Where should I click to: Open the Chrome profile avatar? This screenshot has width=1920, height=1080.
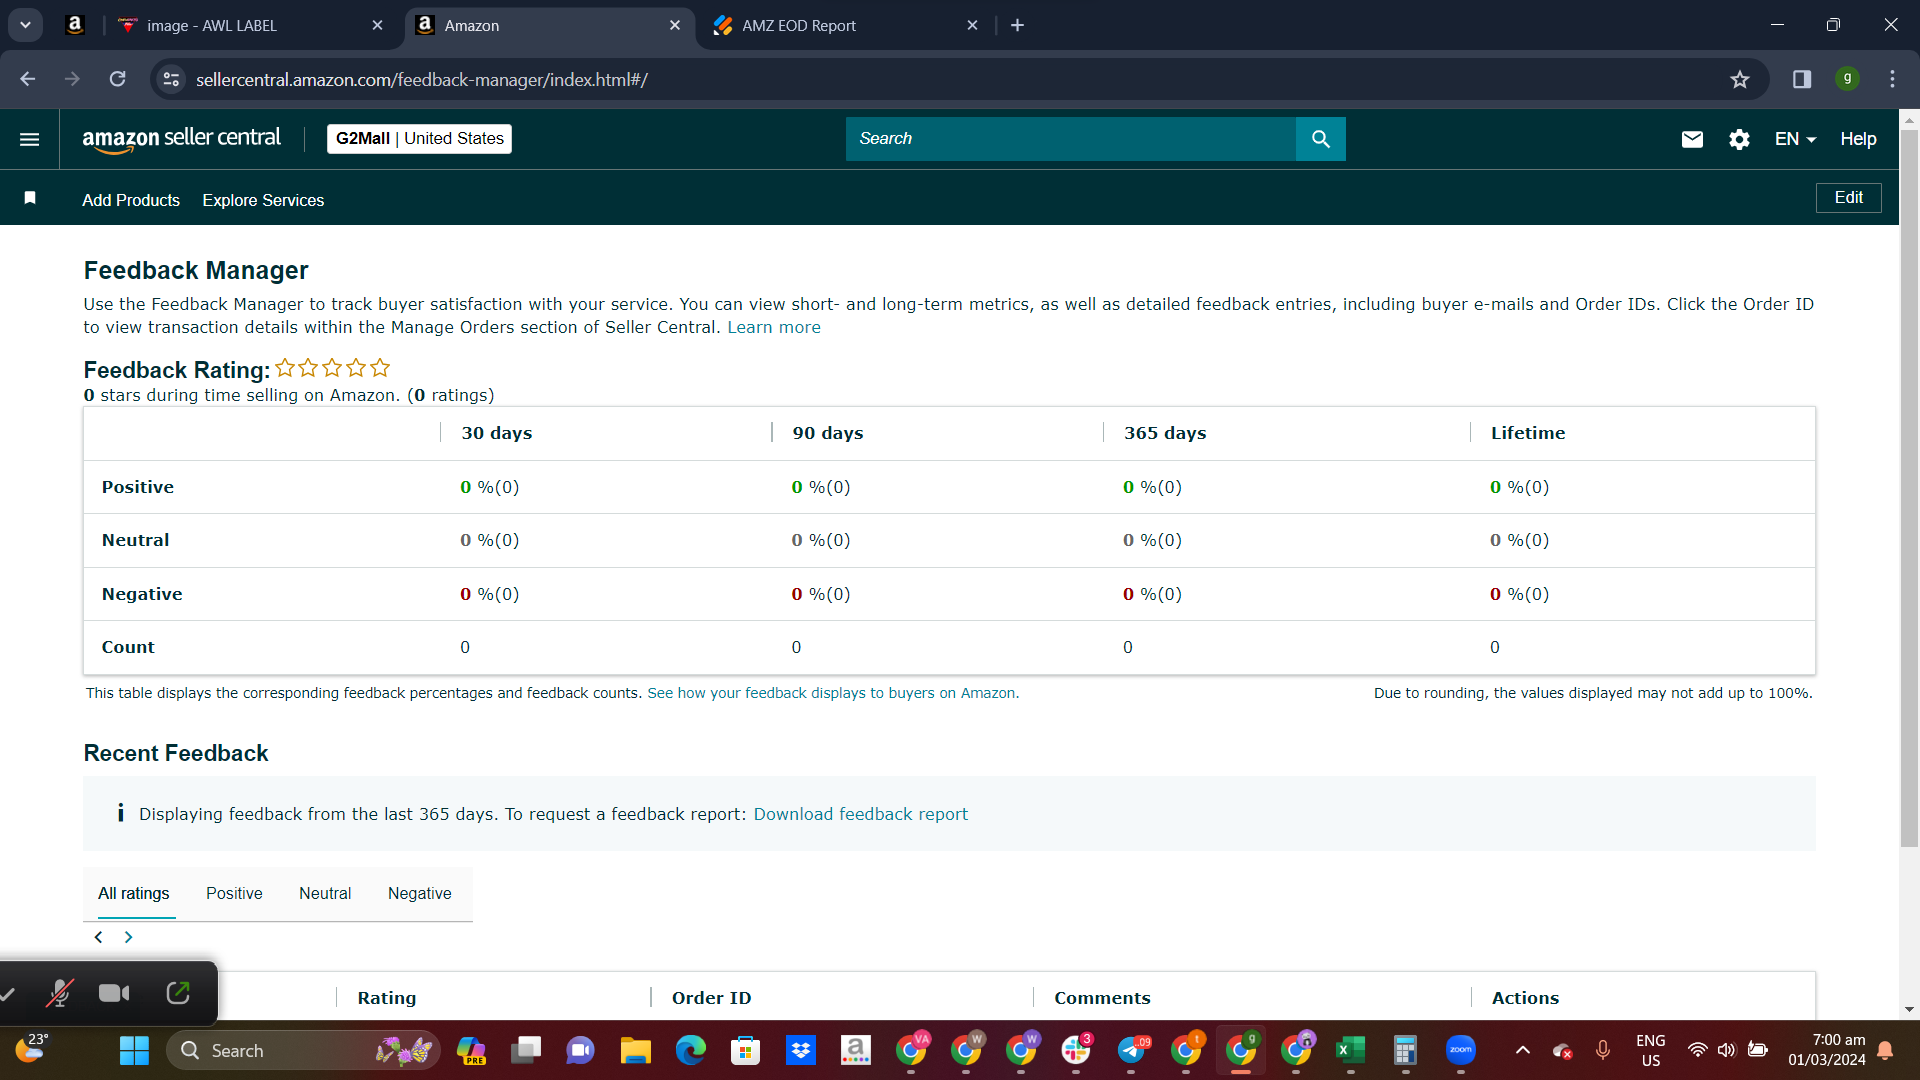(x=1847, y=78)
